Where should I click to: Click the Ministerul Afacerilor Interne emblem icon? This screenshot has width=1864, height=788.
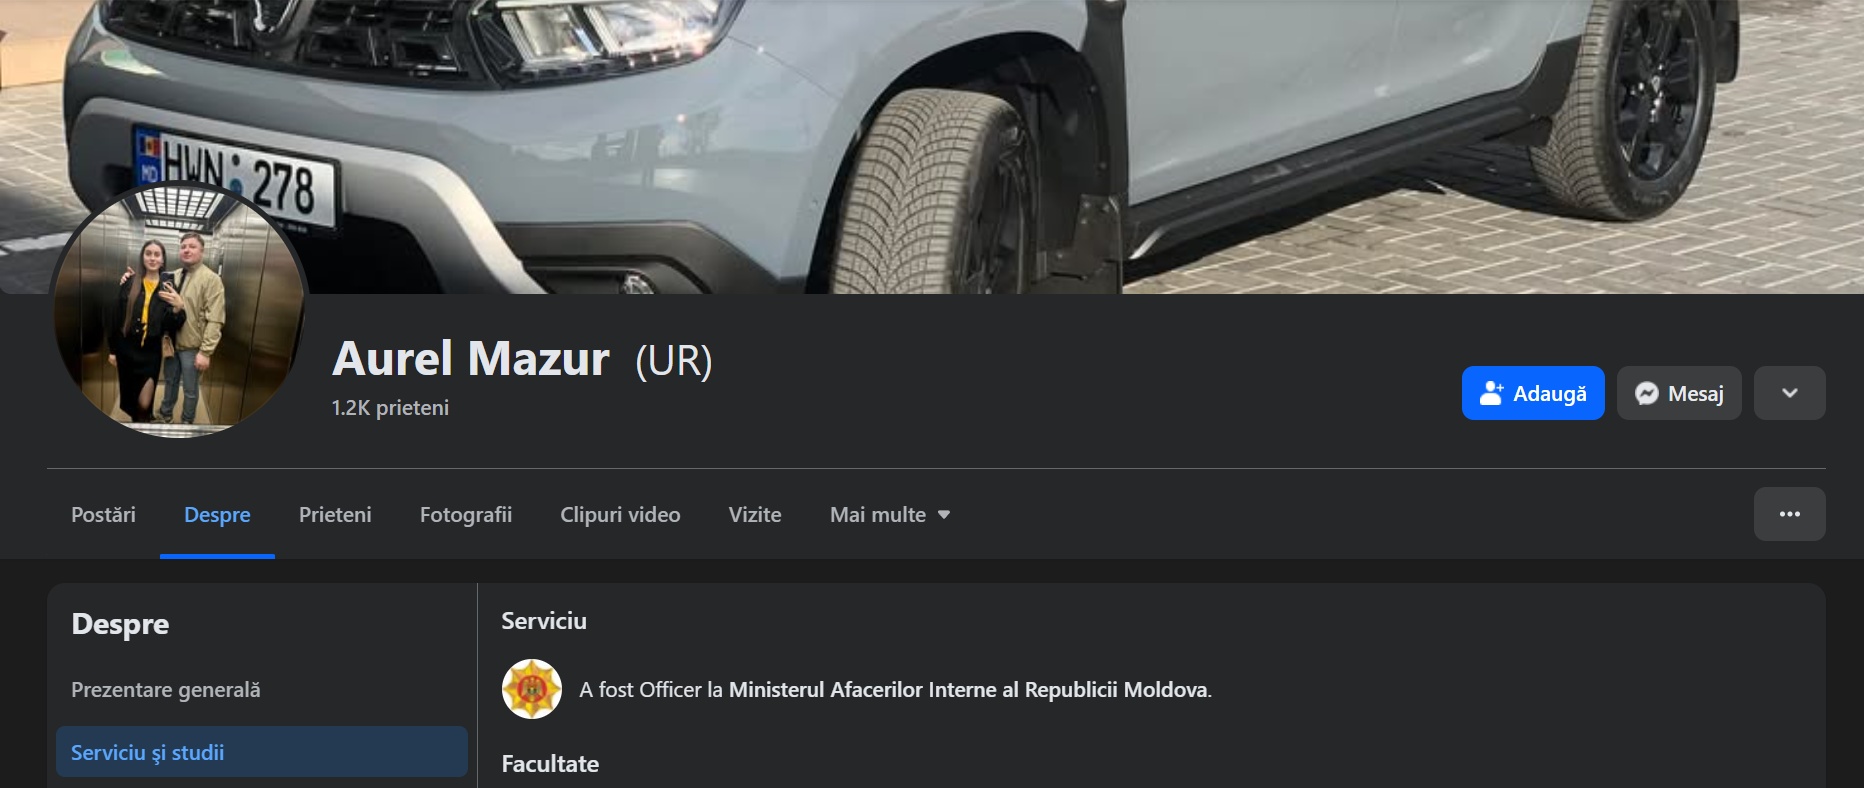tap(531, 689)
